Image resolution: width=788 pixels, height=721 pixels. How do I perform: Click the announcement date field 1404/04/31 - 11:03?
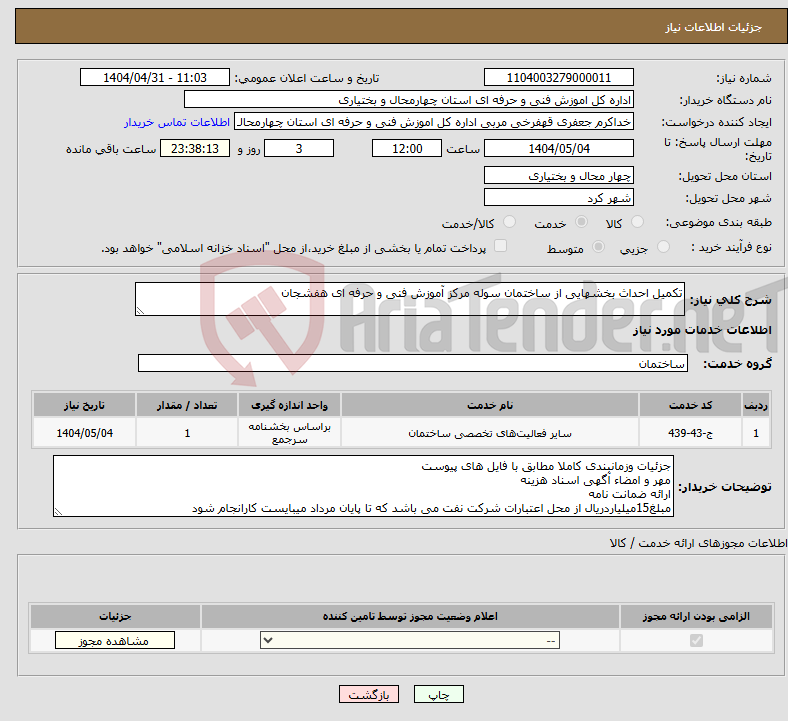click(x=155, y=77)
